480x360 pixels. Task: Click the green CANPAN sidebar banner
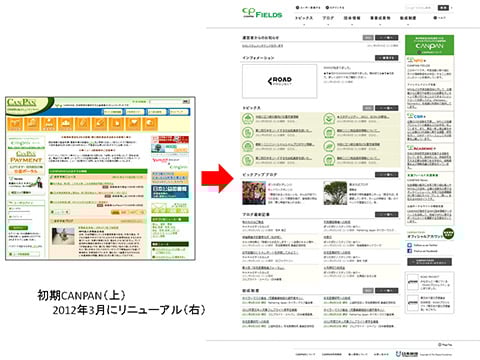pos(429,45)
